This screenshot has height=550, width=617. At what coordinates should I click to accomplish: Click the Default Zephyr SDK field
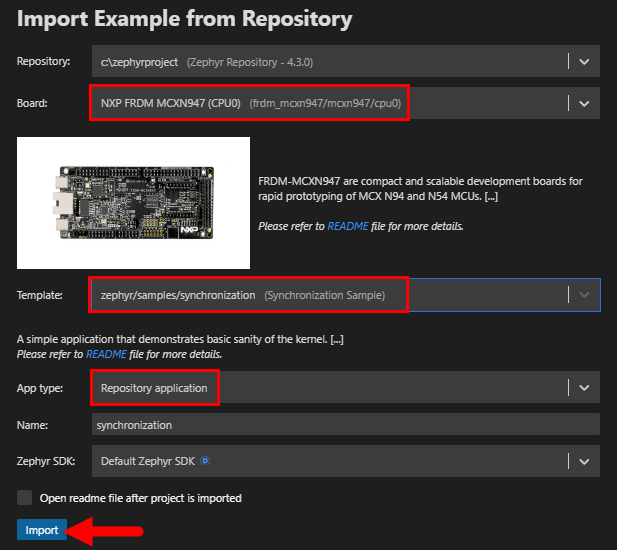point(345,461)
